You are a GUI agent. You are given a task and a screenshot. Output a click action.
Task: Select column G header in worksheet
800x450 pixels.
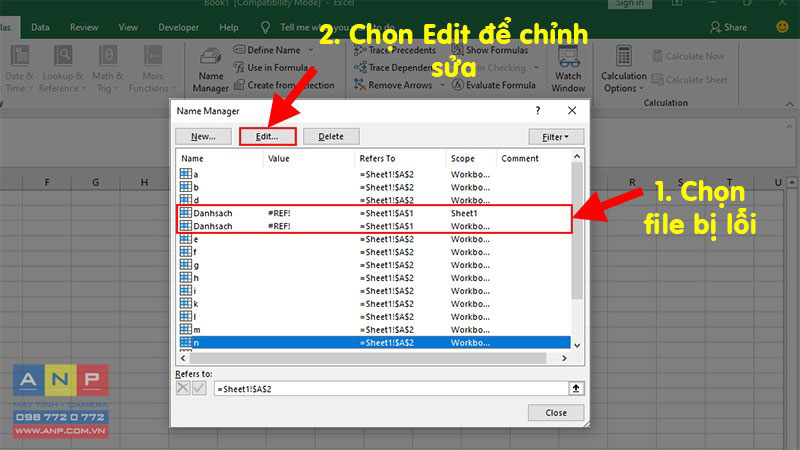(96, 182)
